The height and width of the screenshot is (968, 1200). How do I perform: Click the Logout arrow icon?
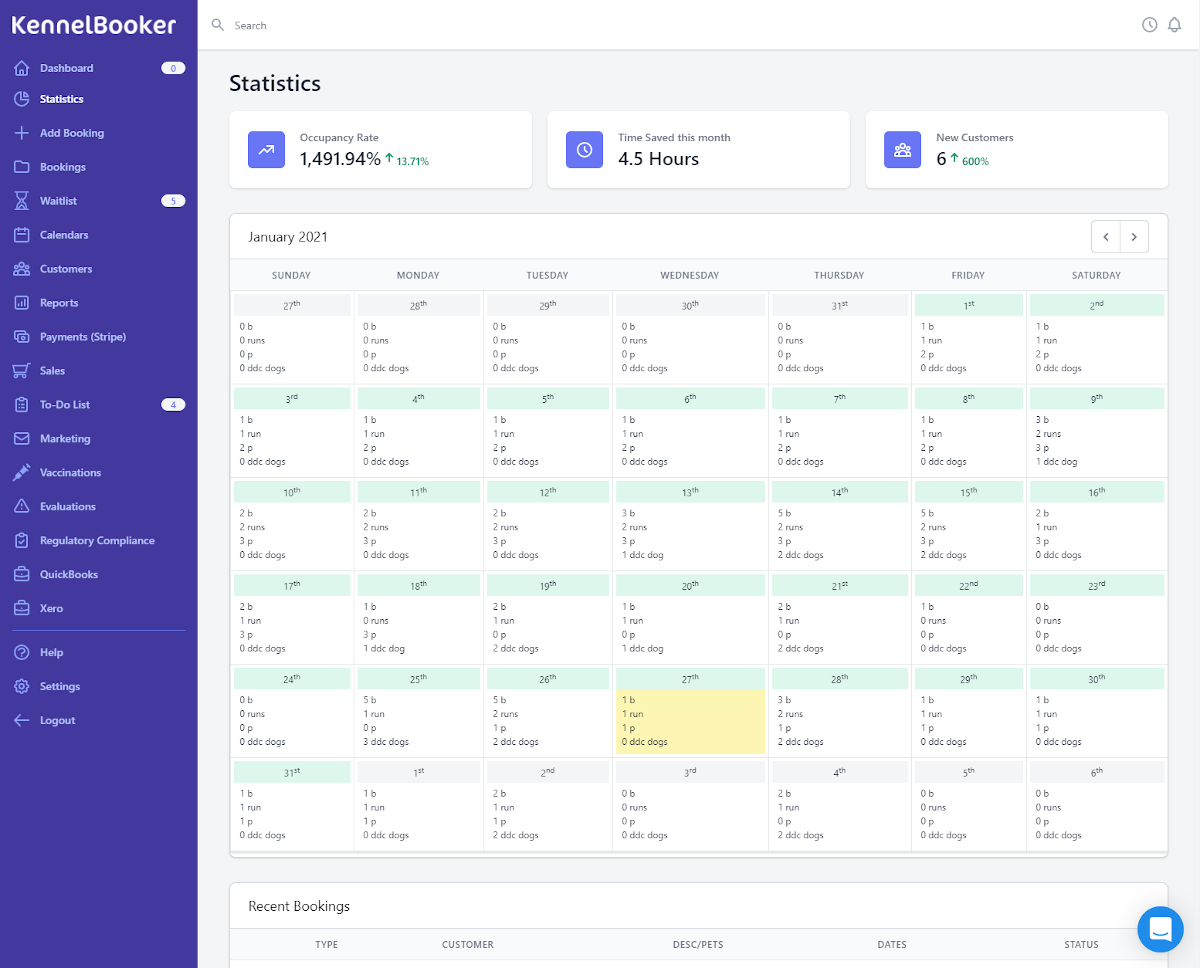point(21,721)
